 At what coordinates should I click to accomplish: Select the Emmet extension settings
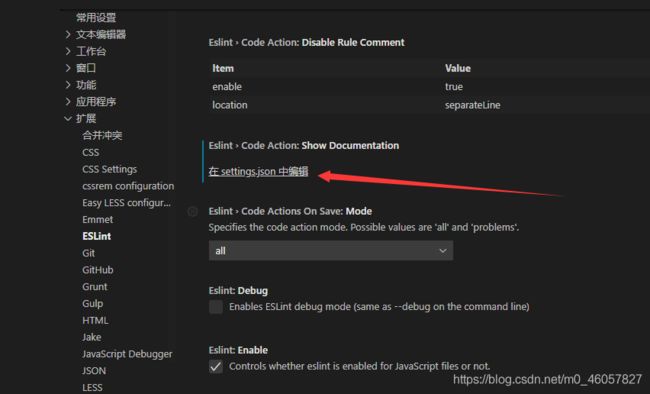pos(97,219)
